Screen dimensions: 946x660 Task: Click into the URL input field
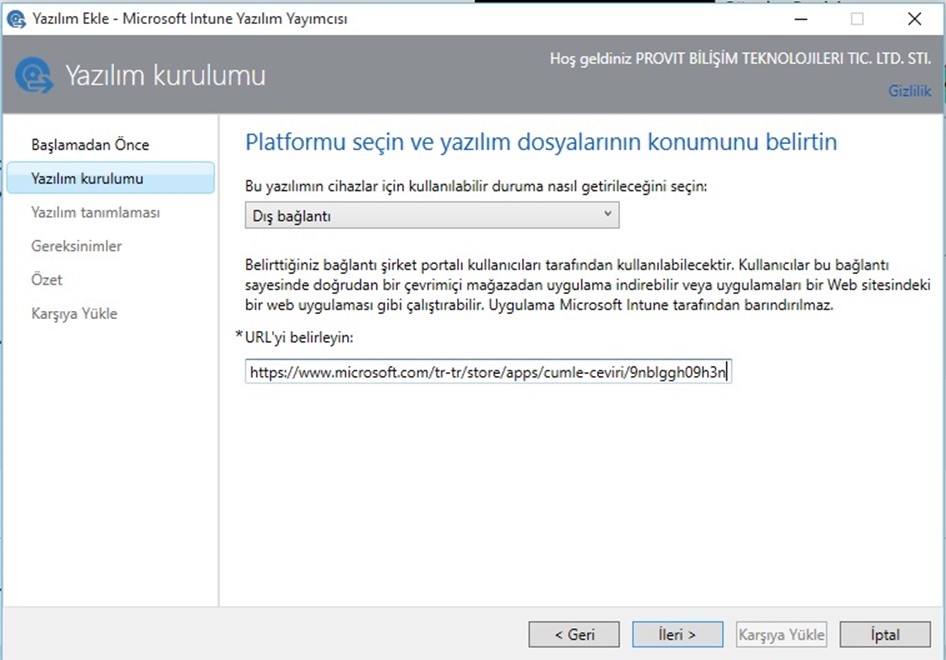(x=488, y=372)
